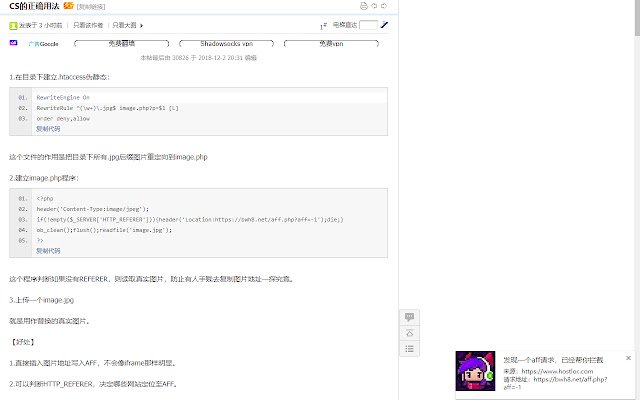This screenshot has height=400, width=640.
Task: Click the hostloc.com source URL in notification
Action: click(557, 371)
